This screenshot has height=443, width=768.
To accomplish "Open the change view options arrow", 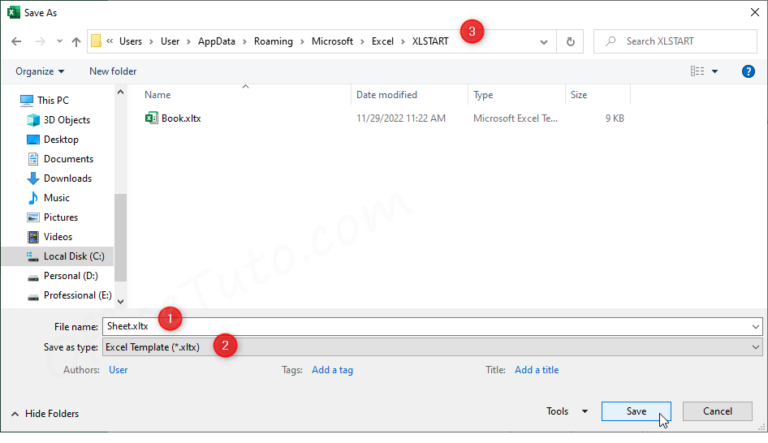I will pos(715,71).
